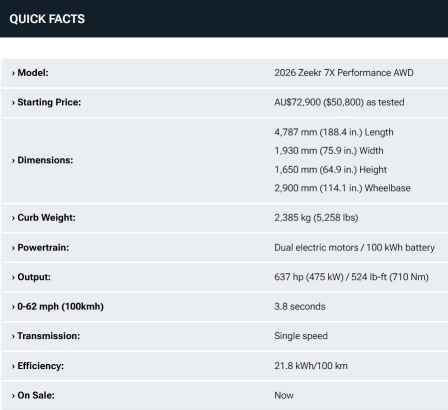The height and width of the screenshot is (410, 448).
Task: Select the 4,787 mm Length value
Action: pyautogui.click(x=334, y=132)
